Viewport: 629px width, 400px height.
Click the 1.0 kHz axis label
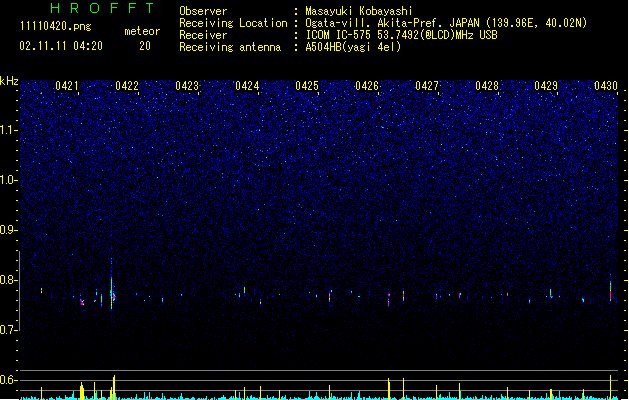pos(9,180)
